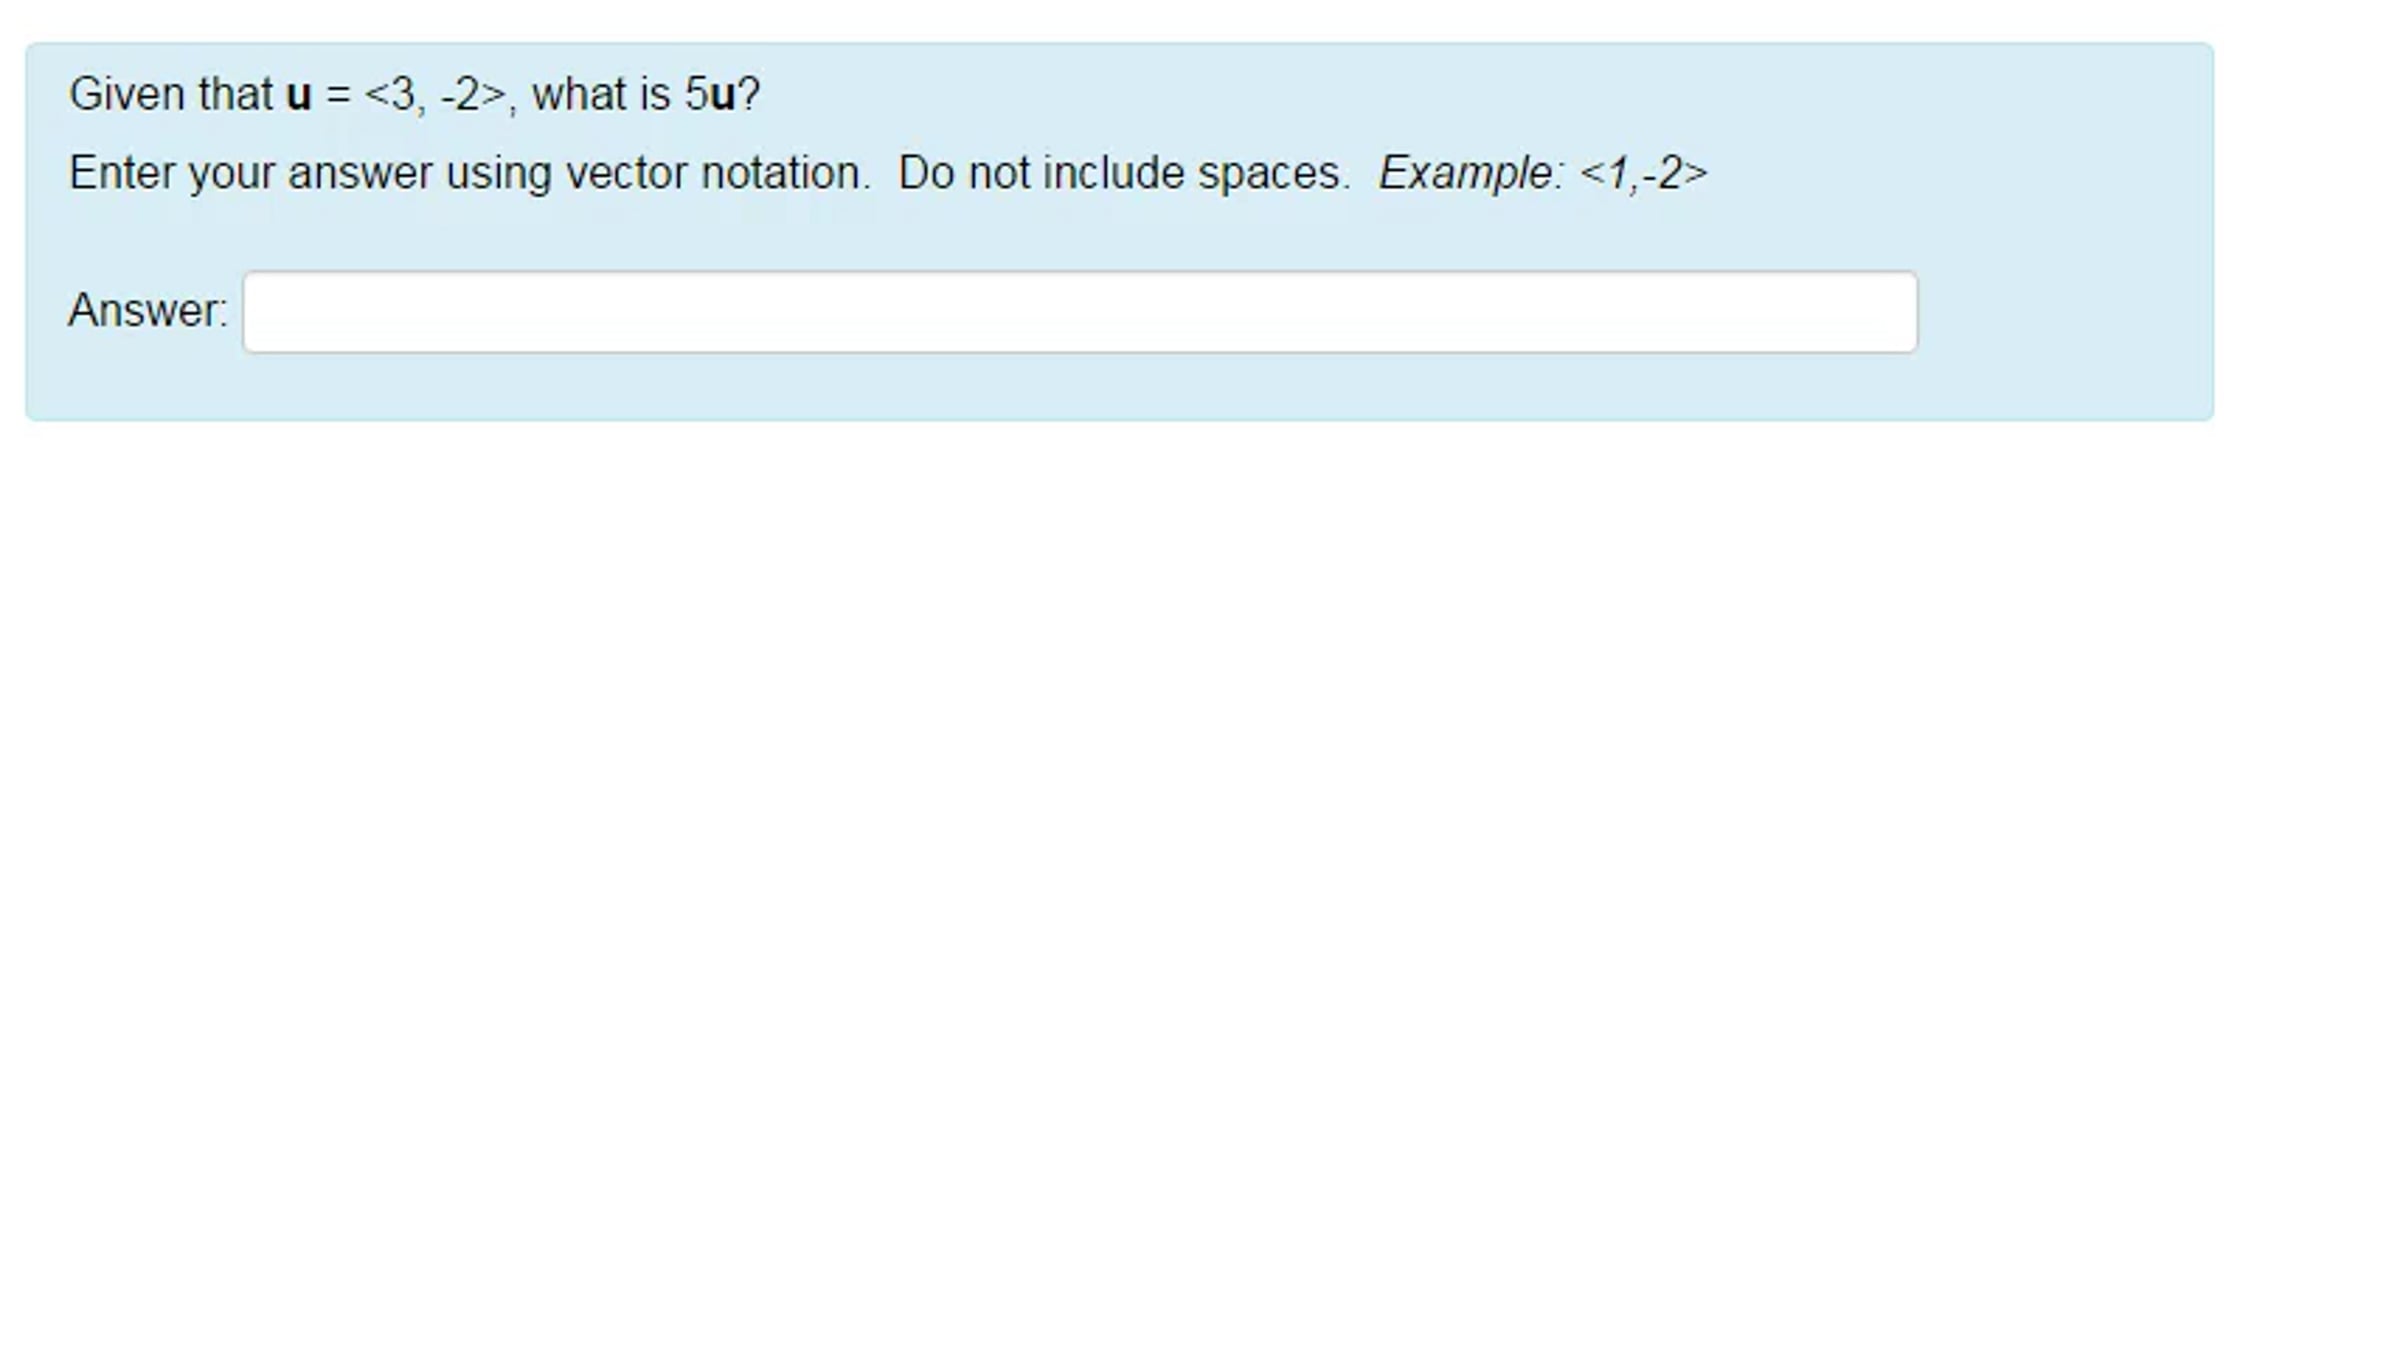Click the word "answer" in instructions

pos(360,173)
